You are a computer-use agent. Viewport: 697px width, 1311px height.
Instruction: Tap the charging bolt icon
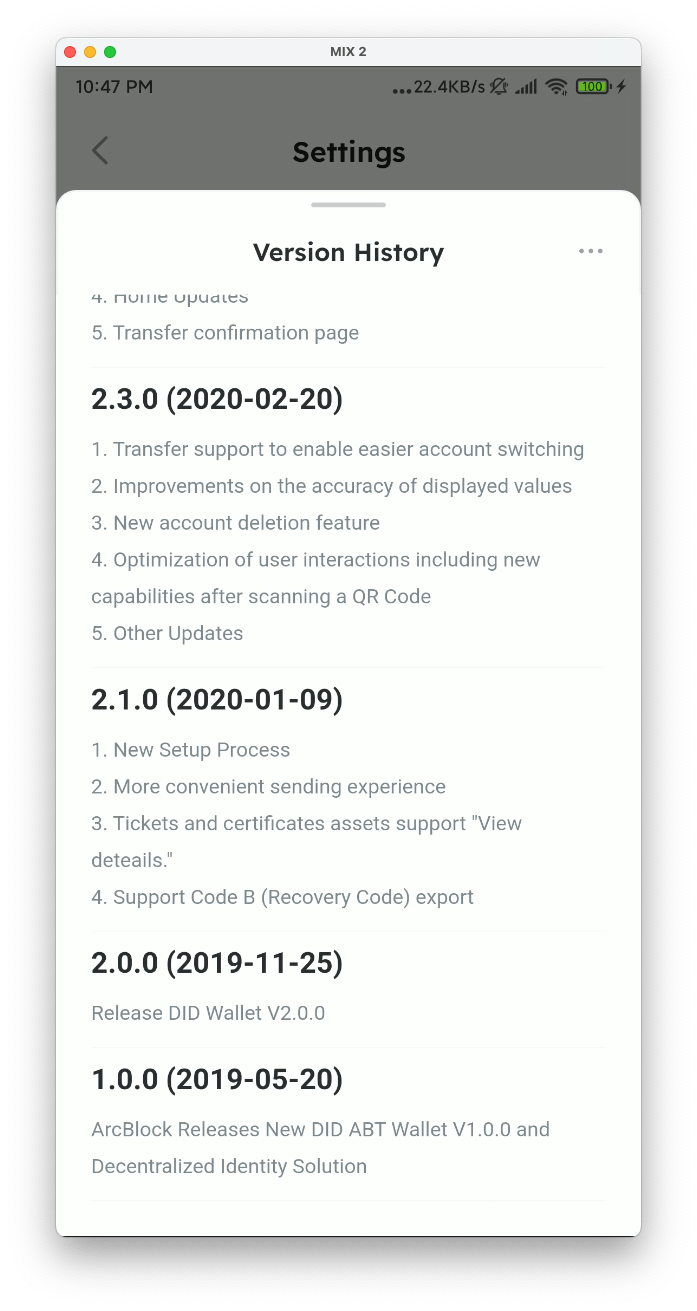(621, 87)
